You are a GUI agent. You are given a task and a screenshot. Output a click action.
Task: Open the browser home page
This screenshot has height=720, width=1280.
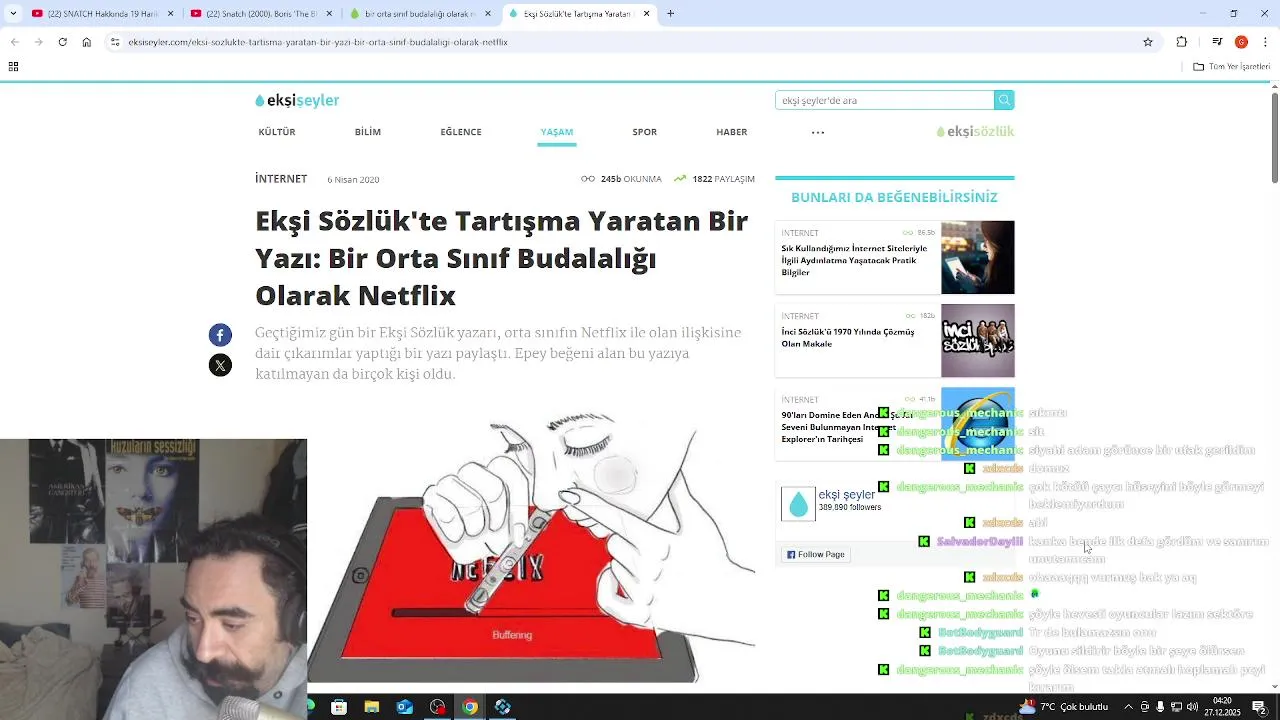[x=86, y=42]
